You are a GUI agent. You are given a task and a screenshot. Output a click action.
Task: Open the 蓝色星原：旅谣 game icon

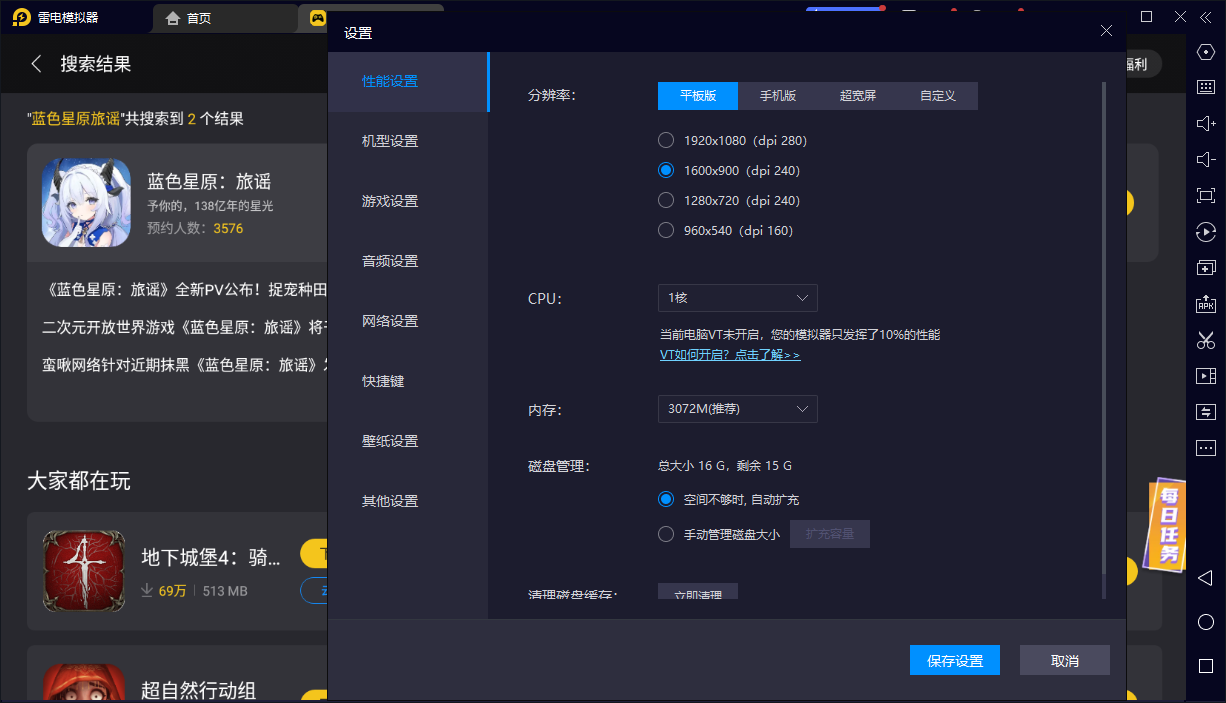tap(86, 203)
